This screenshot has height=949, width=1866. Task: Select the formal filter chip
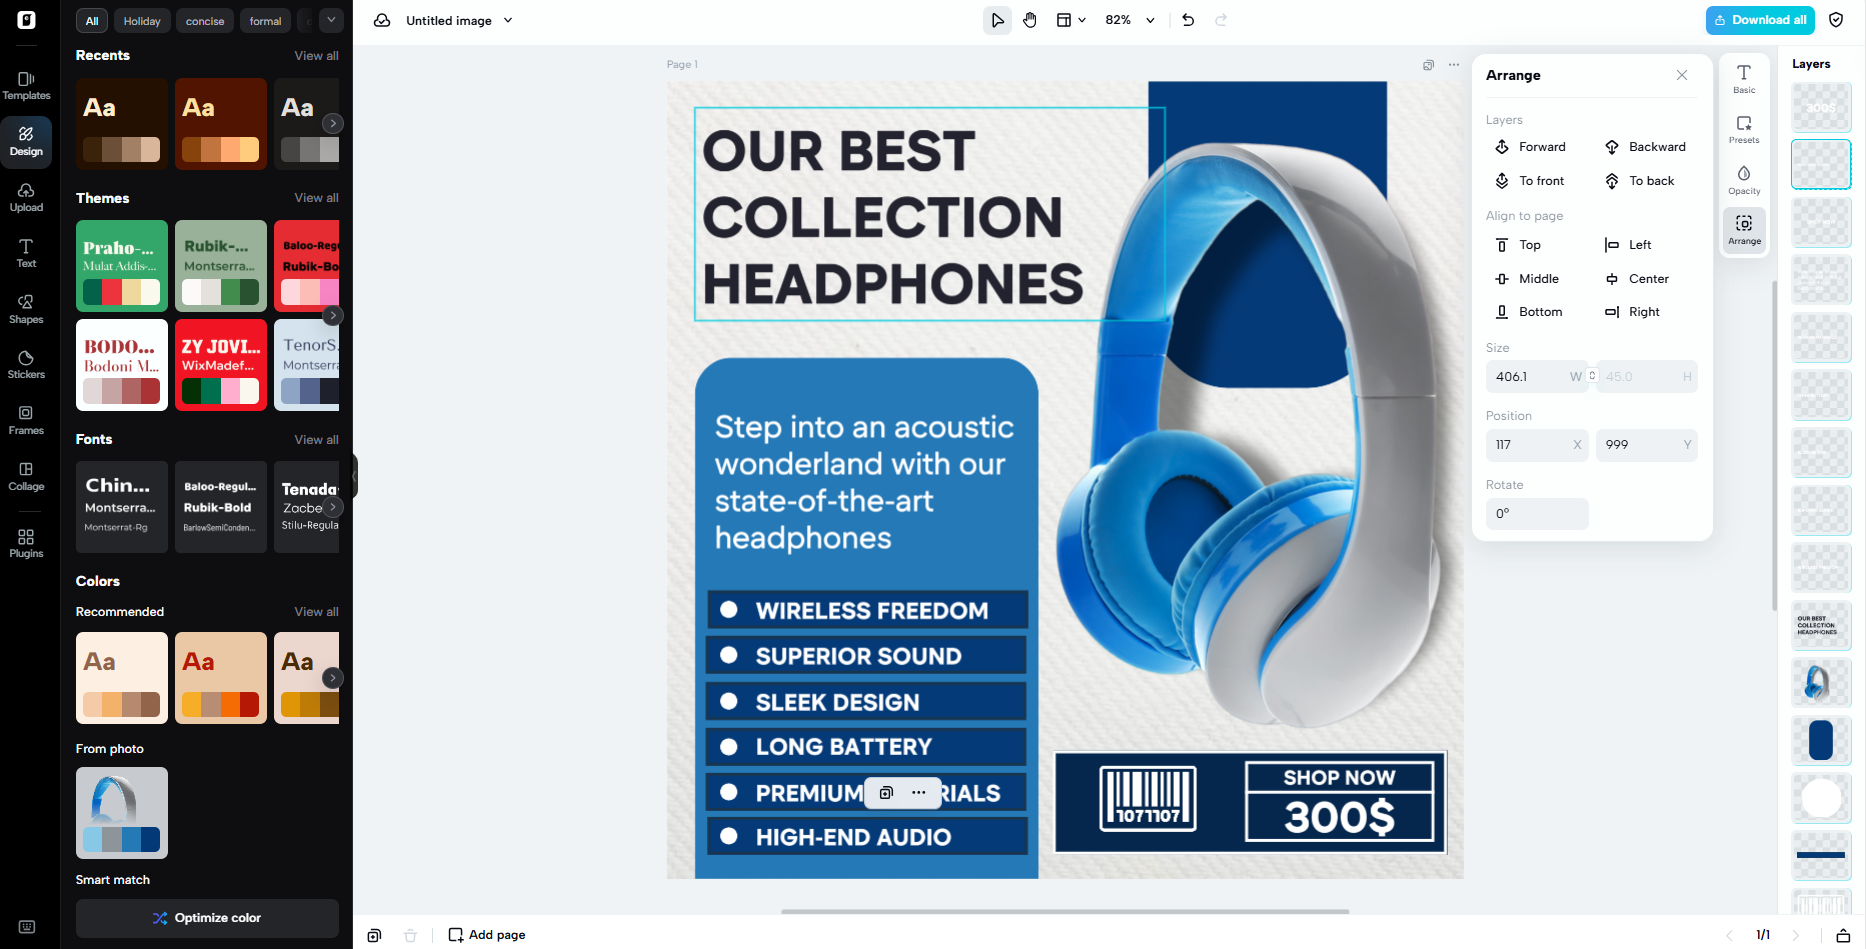coord(265,21)
